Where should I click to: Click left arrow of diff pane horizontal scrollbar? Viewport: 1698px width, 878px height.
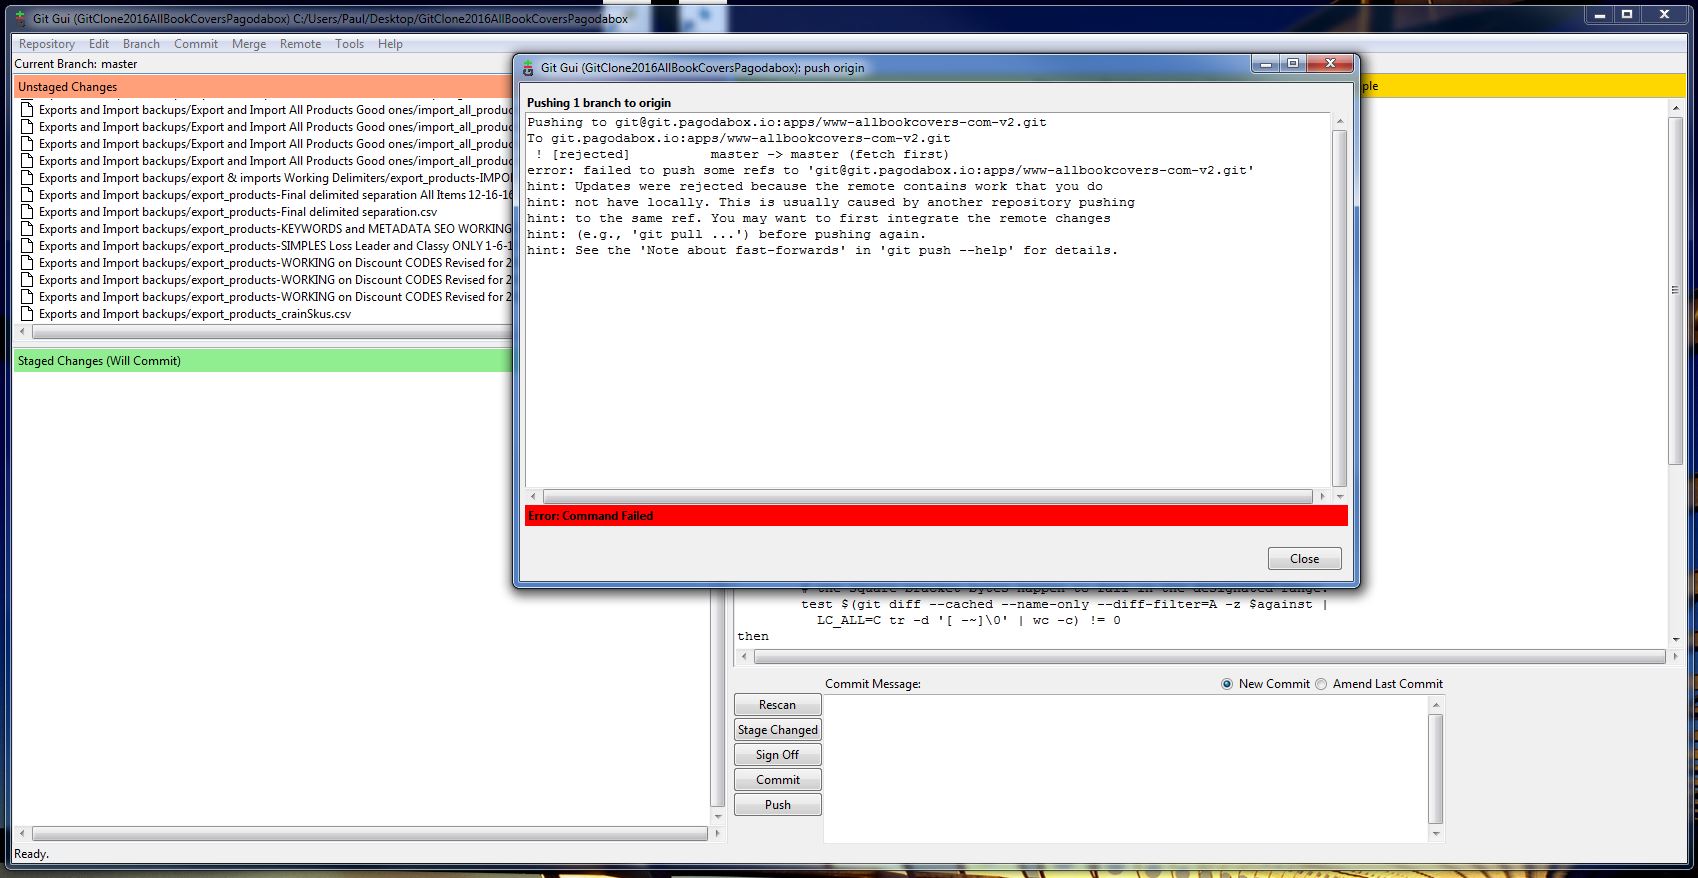(x=744, y=657)
